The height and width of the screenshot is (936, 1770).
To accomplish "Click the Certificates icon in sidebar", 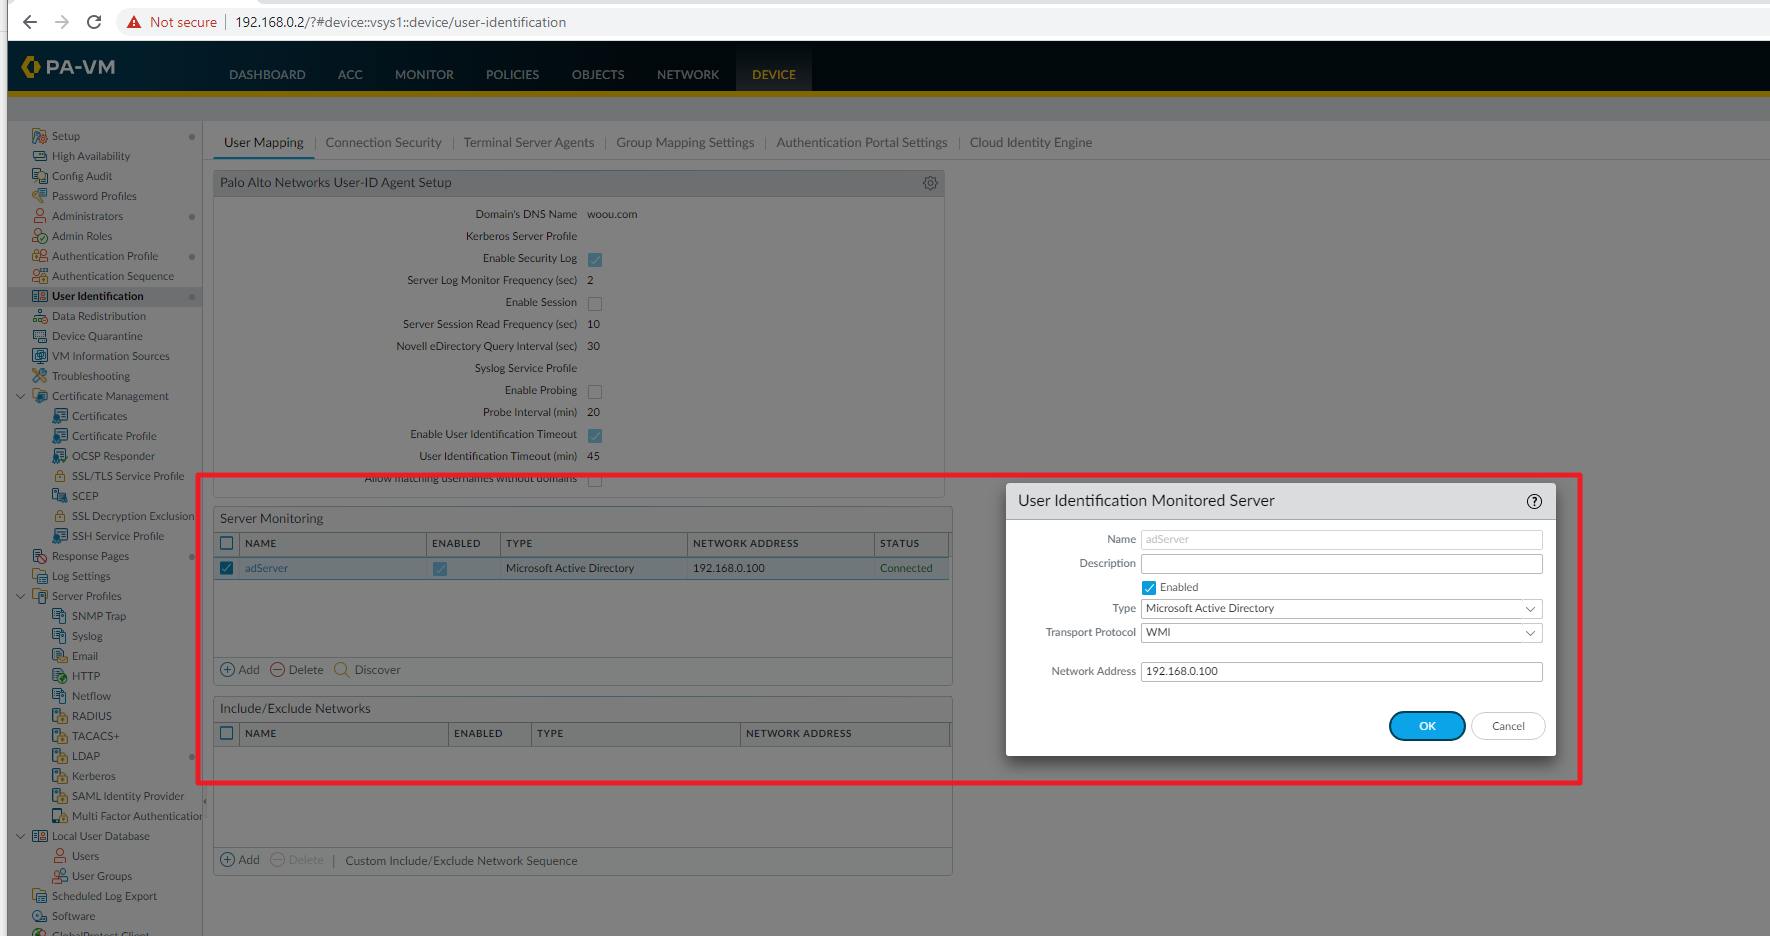I will click(60, 416).
